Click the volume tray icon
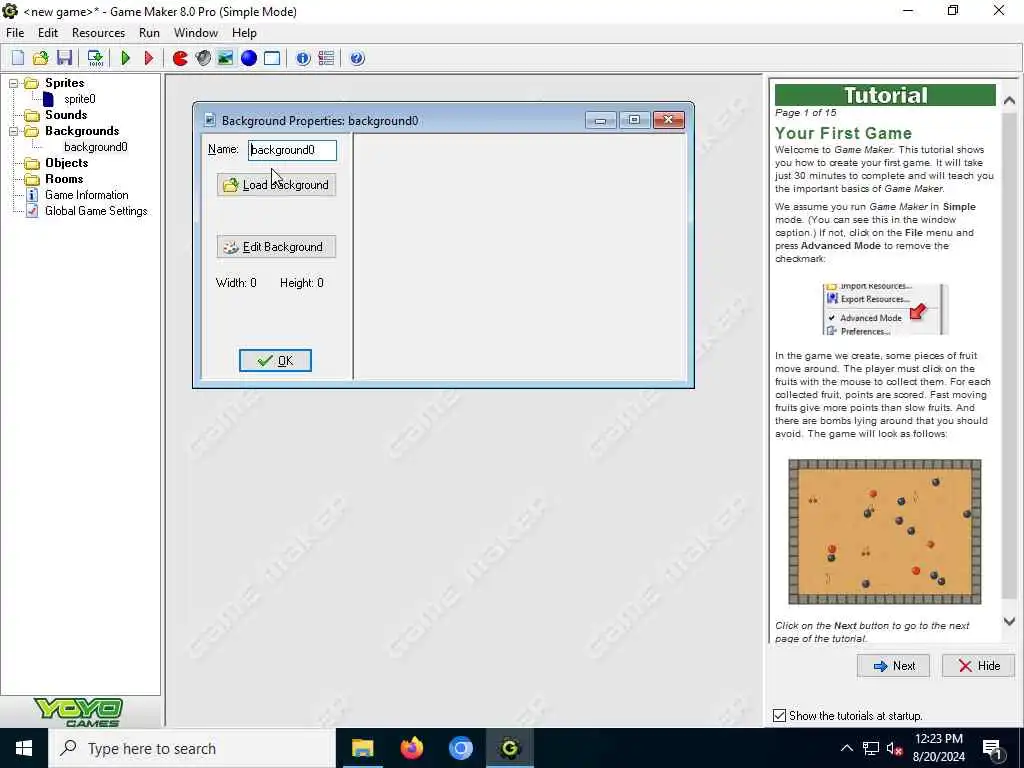Viewport: 1024px width, 768px height. (894, 749)
